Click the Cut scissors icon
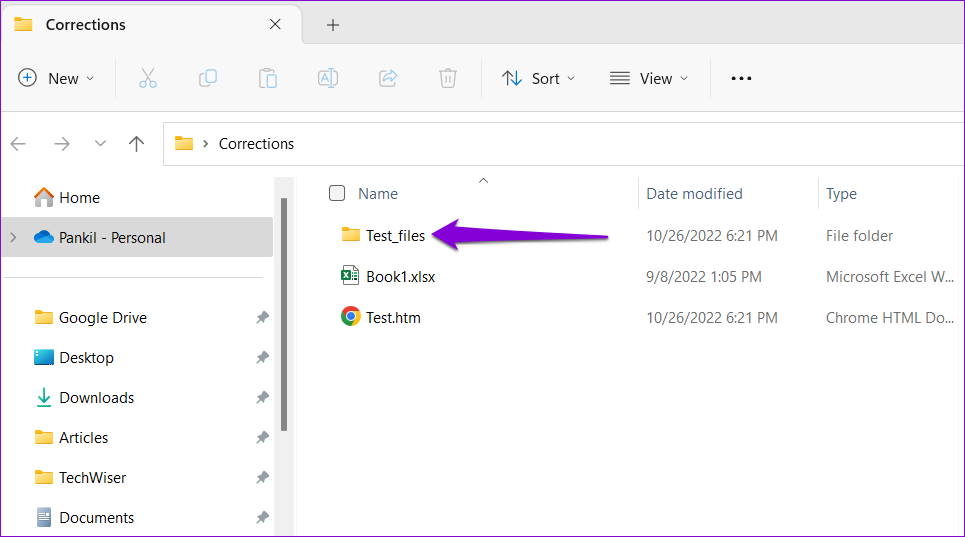965x537 pixels. (148, 78)
